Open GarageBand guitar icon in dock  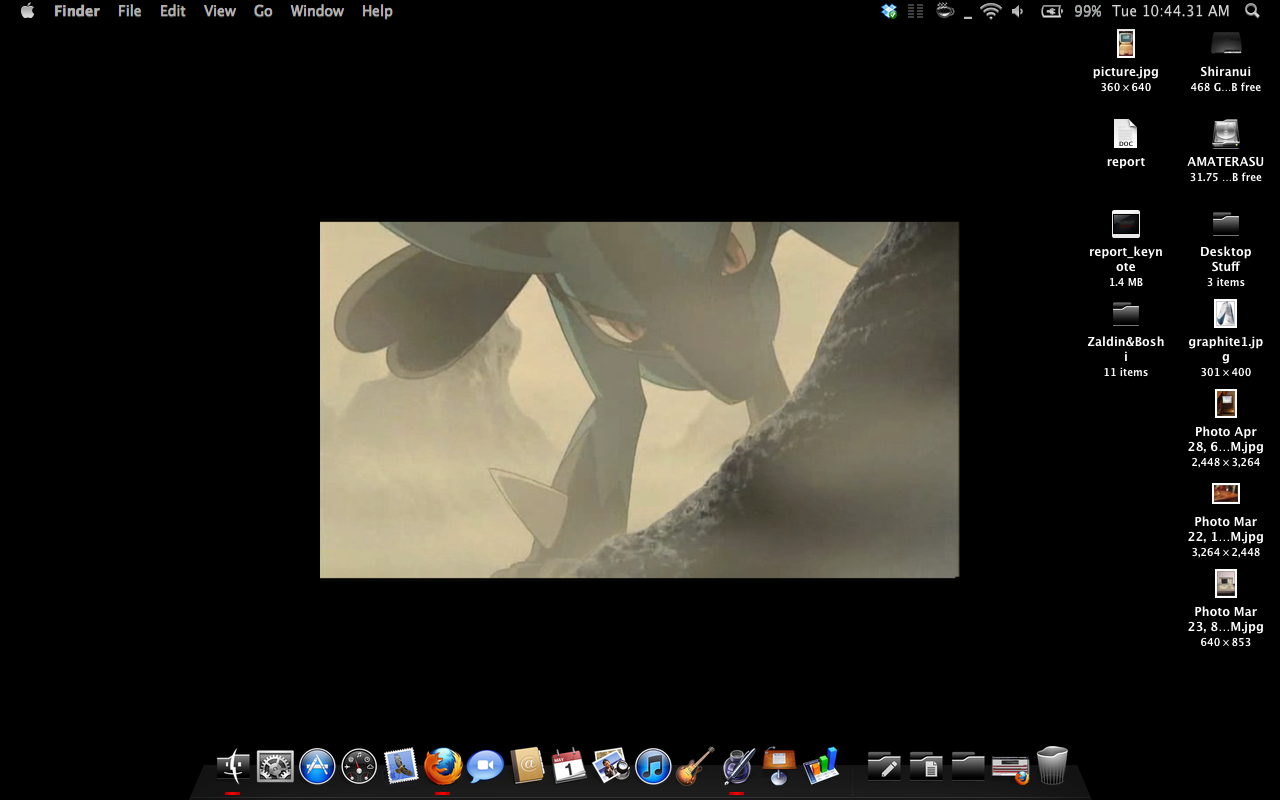tap(695, 767)
